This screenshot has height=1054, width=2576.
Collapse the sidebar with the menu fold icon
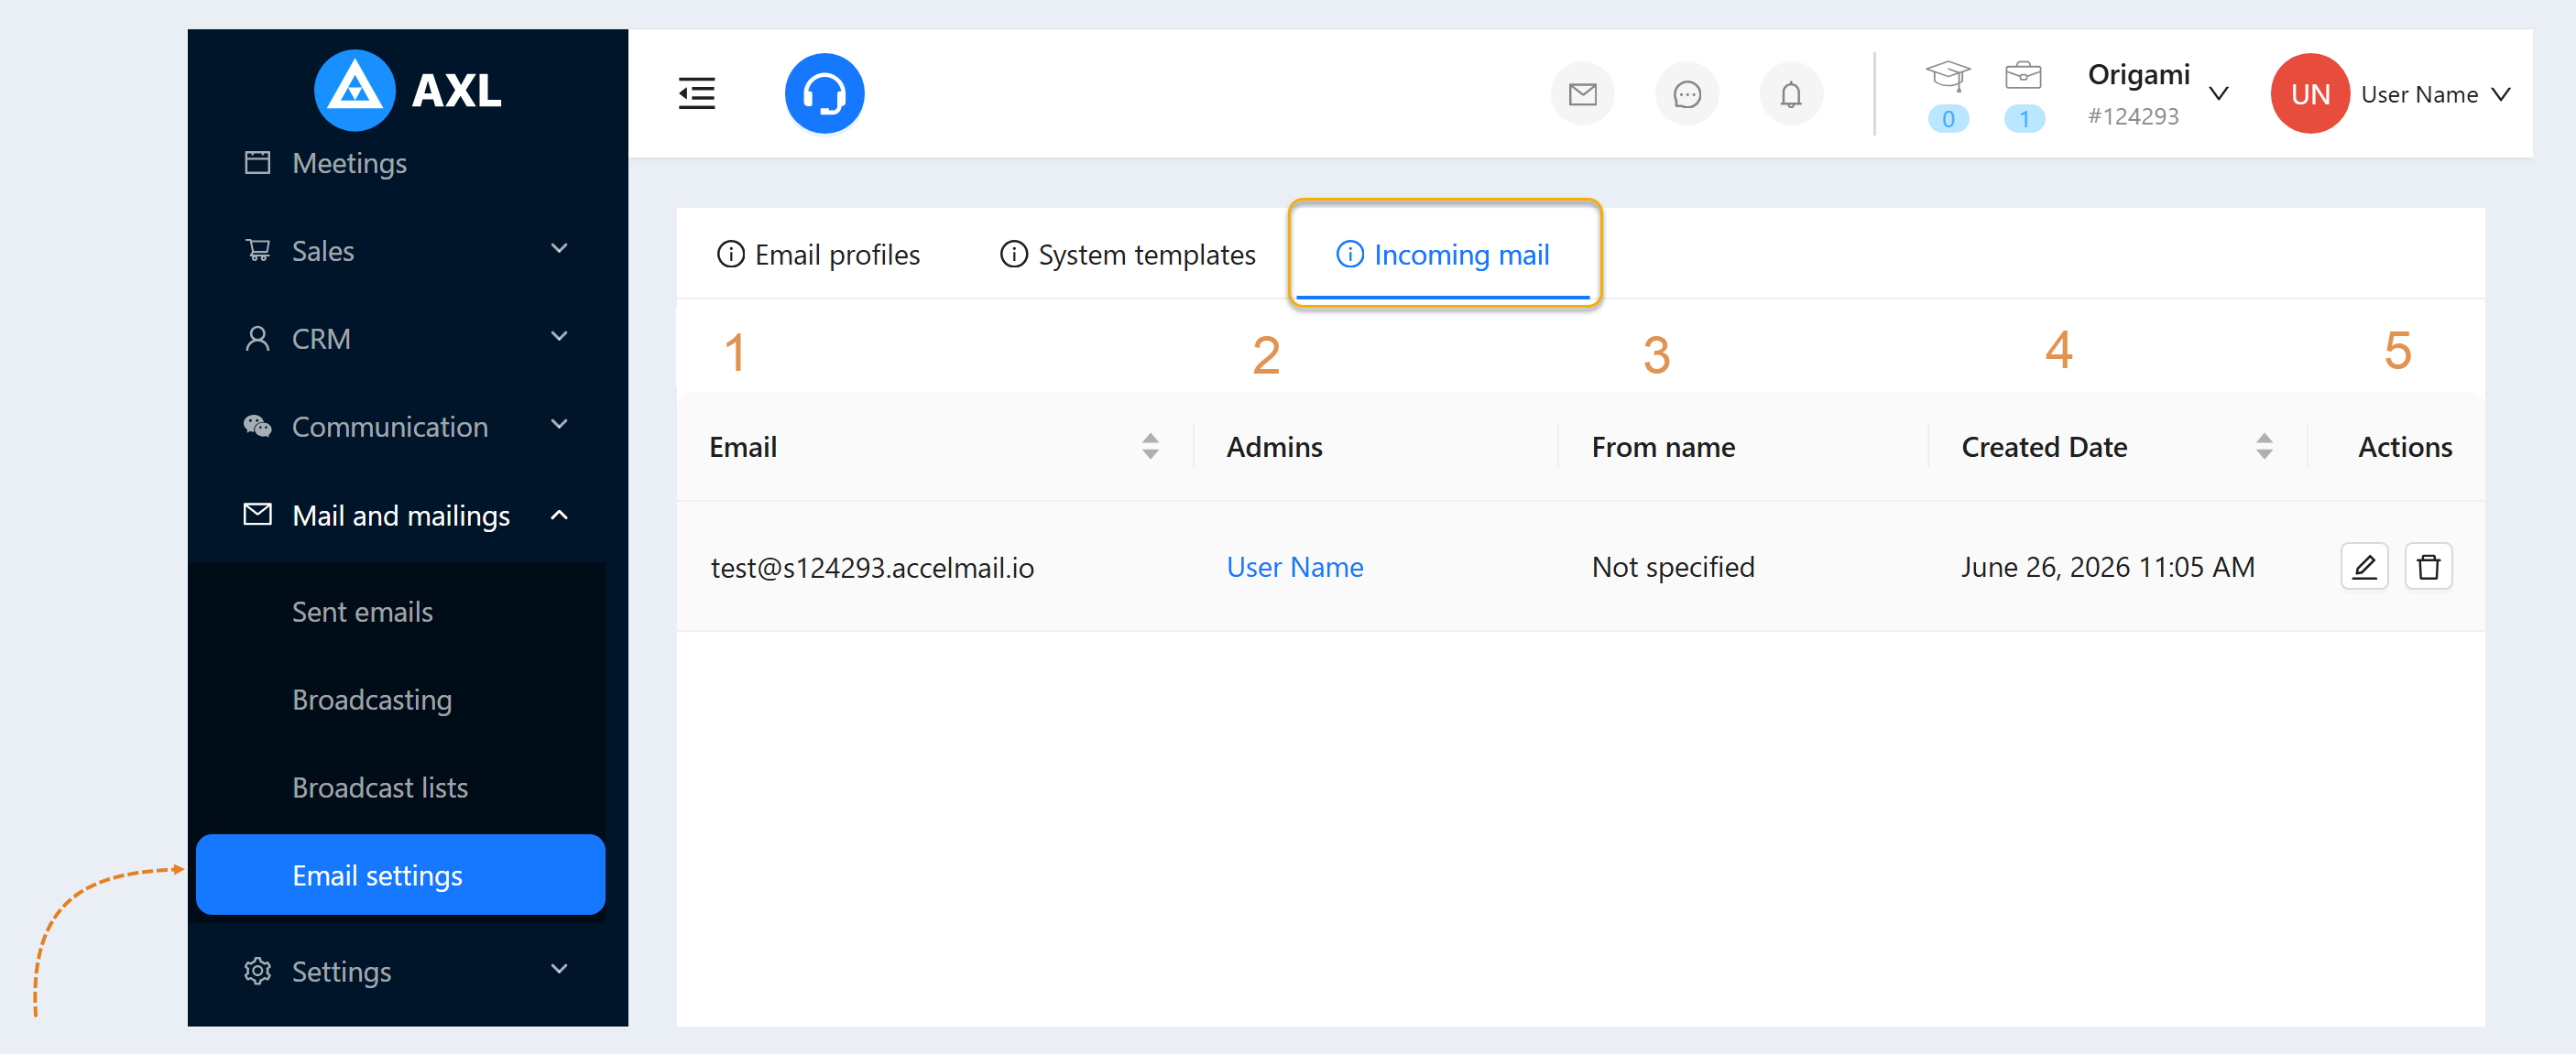point(696,93)
